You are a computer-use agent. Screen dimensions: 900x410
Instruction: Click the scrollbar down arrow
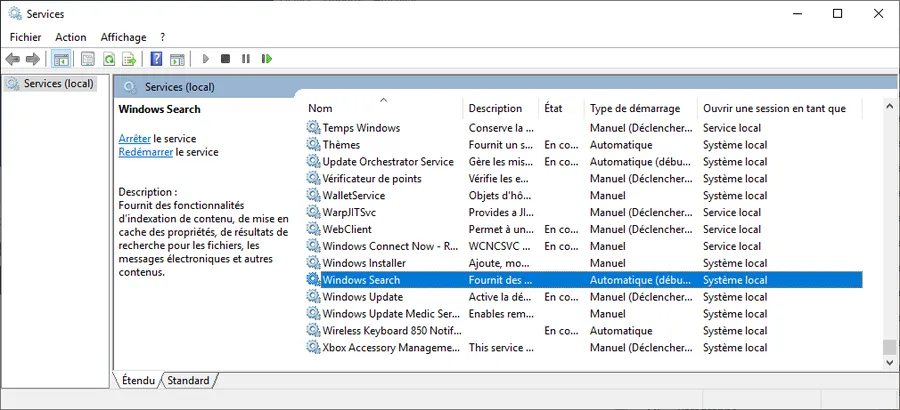pos(889,362)
